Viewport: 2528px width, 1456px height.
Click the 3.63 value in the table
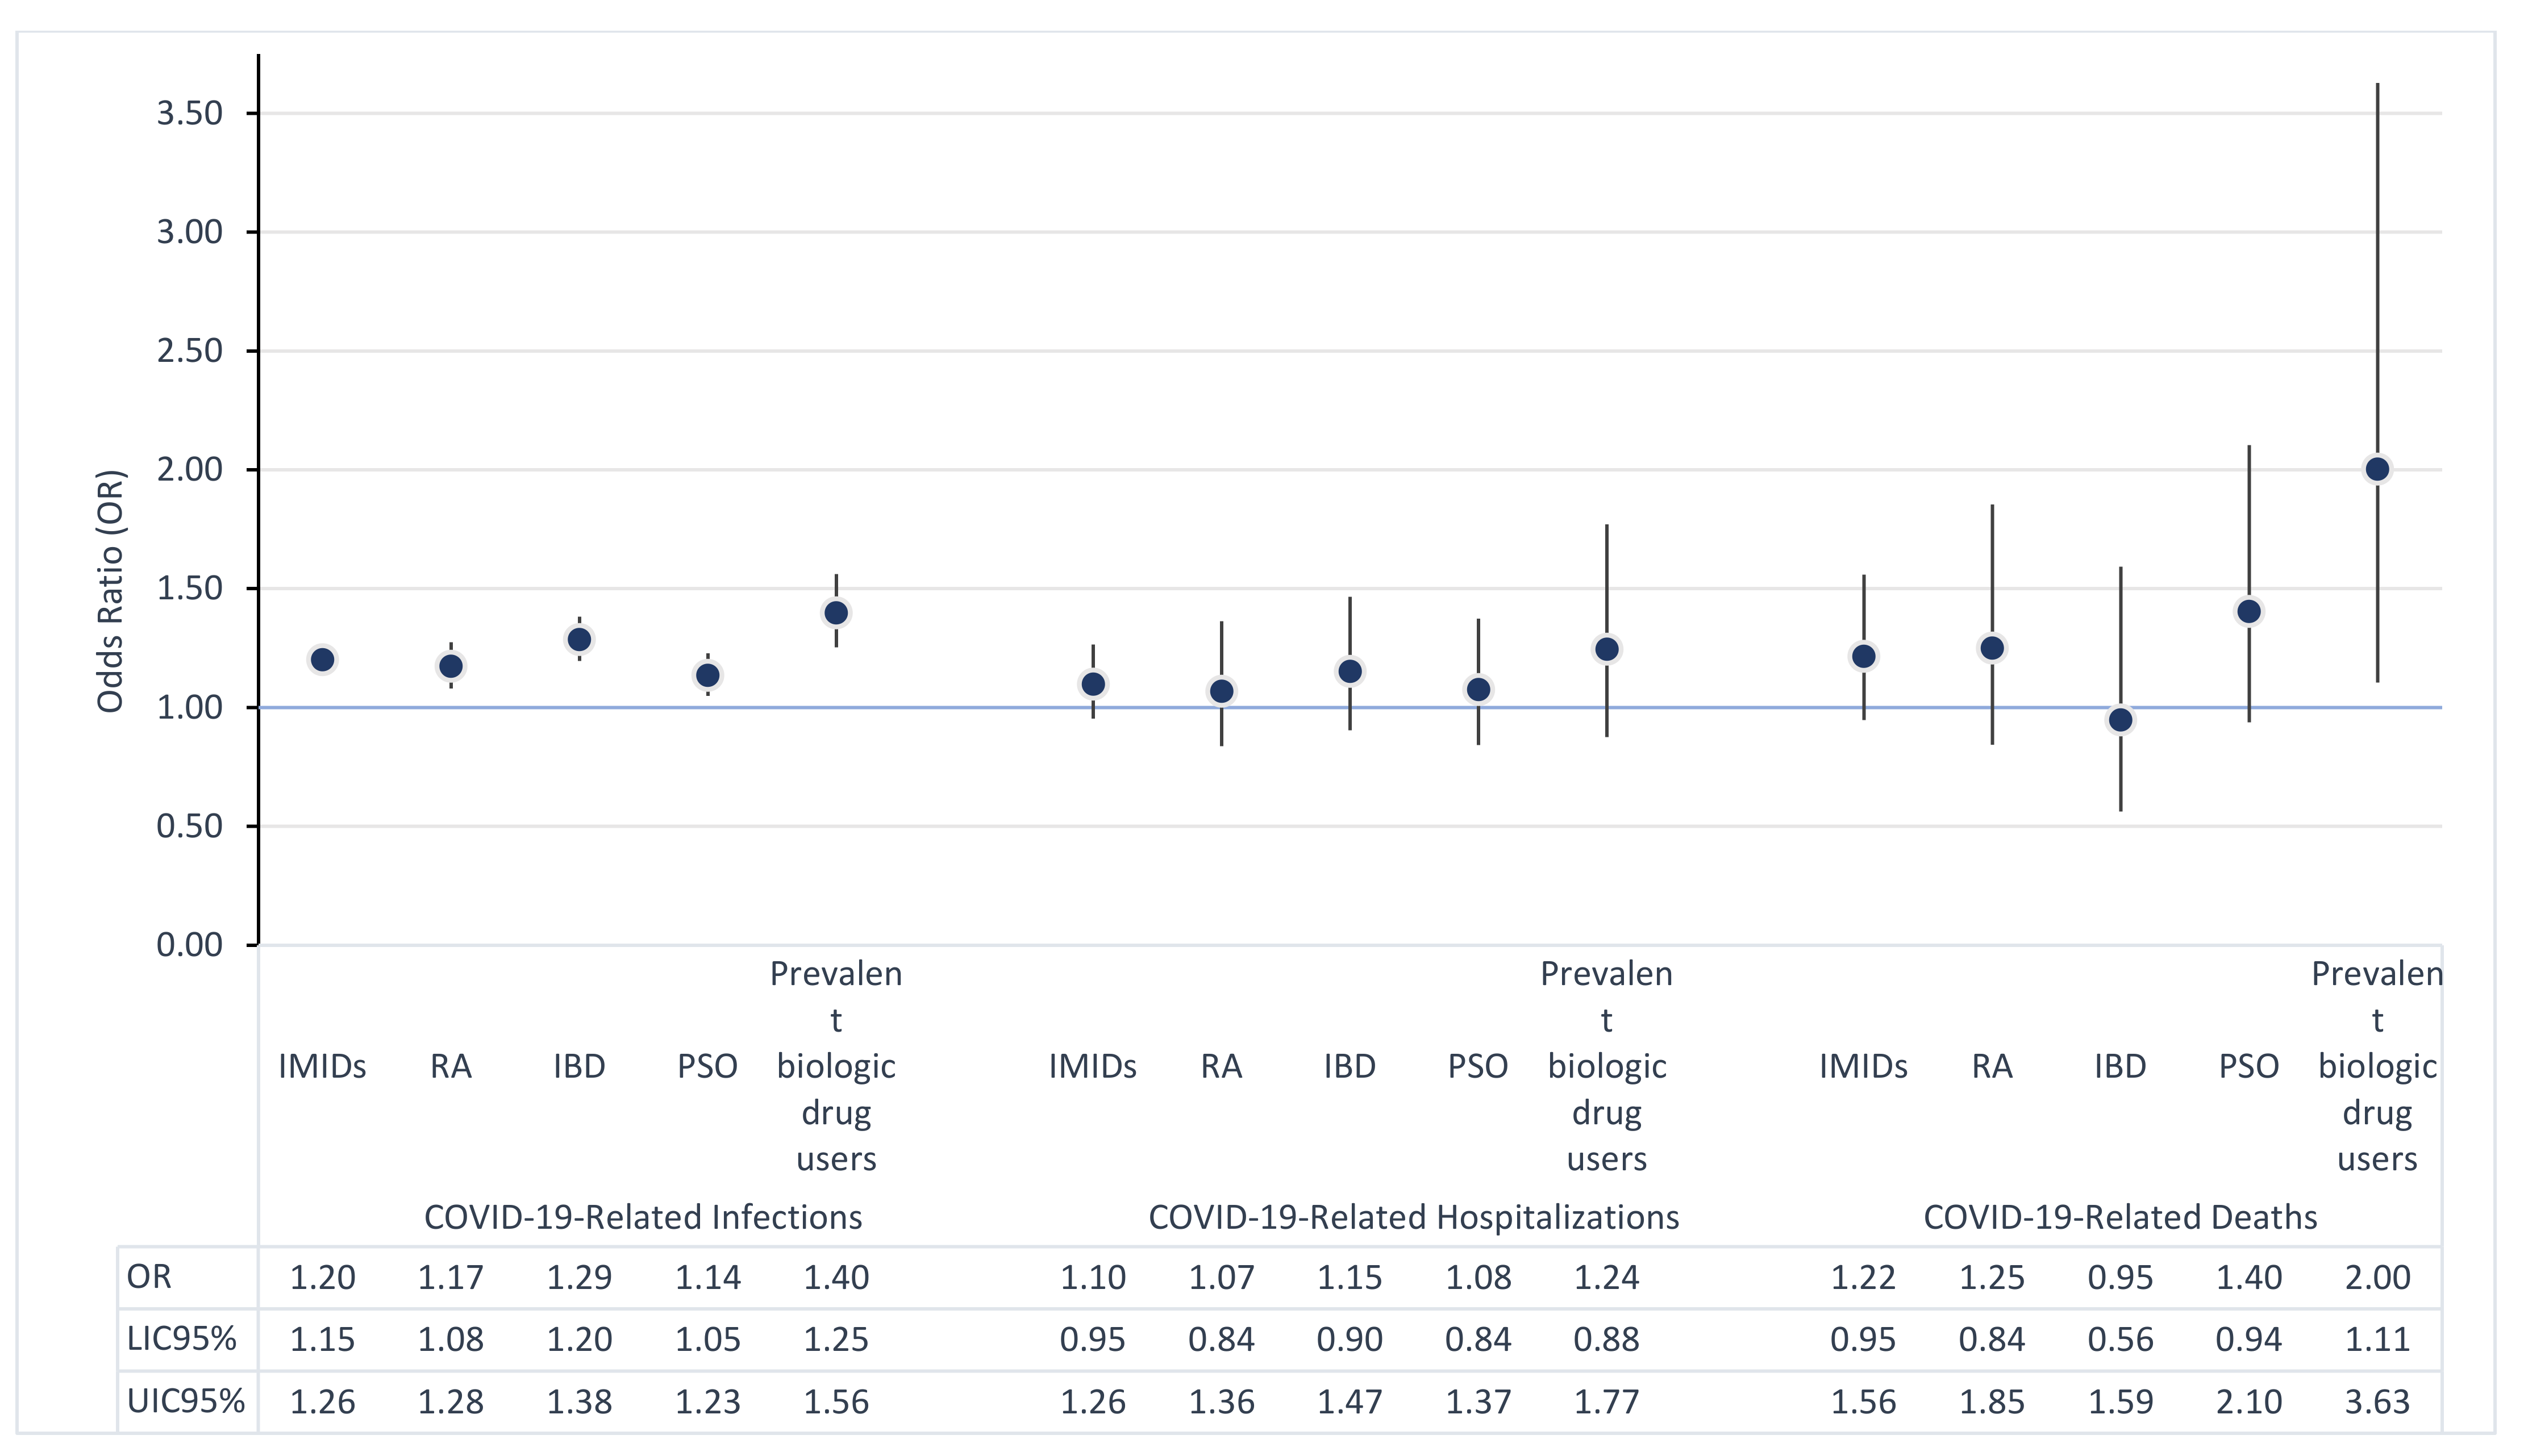[x=2377, y=1401]
